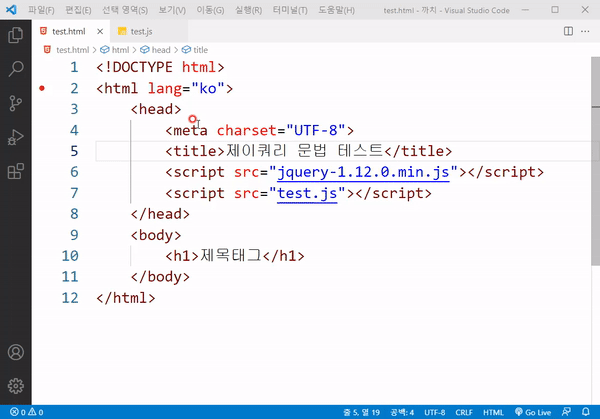Click the closing </head> tag
Viewport: 600px width, 419px height.
coord(160,214)
